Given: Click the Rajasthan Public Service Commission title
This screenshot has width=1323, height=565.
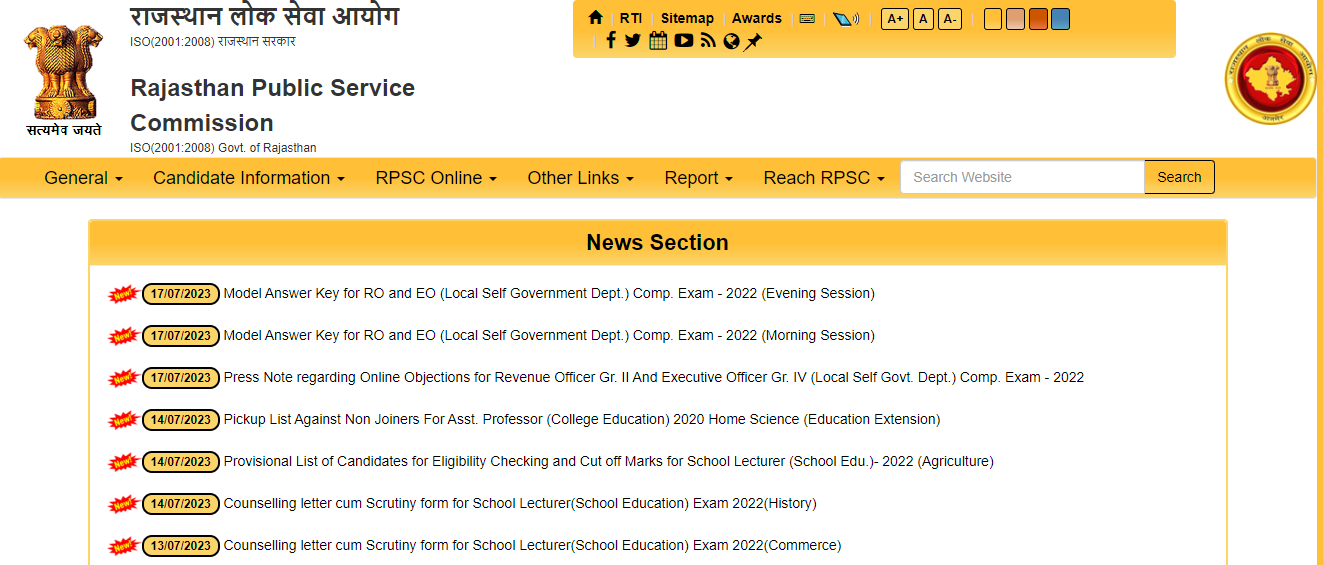Looking at the screenshot, I should 272,105.
